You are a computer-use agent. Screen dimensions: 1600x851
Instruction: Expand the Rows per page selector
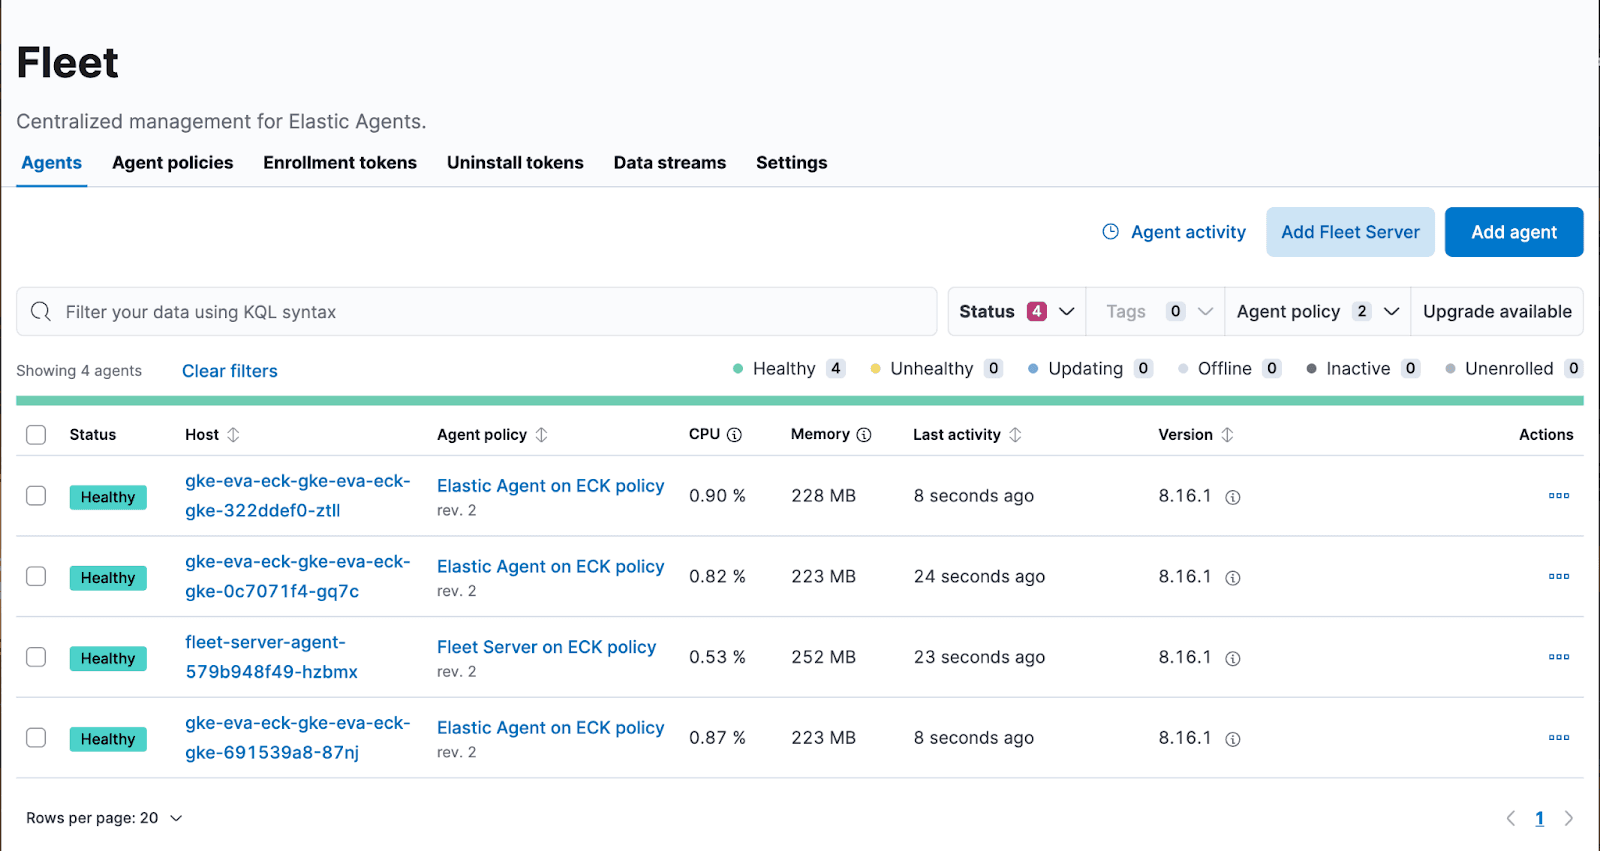(104, 818)
